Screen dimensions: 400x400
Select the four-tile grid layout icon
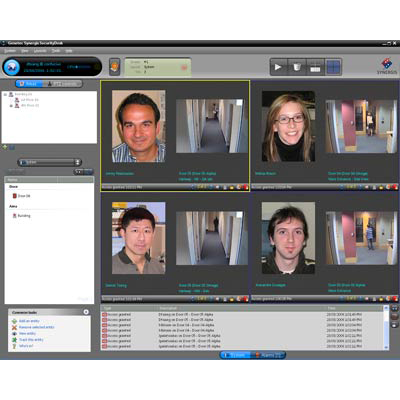point(333,67)
